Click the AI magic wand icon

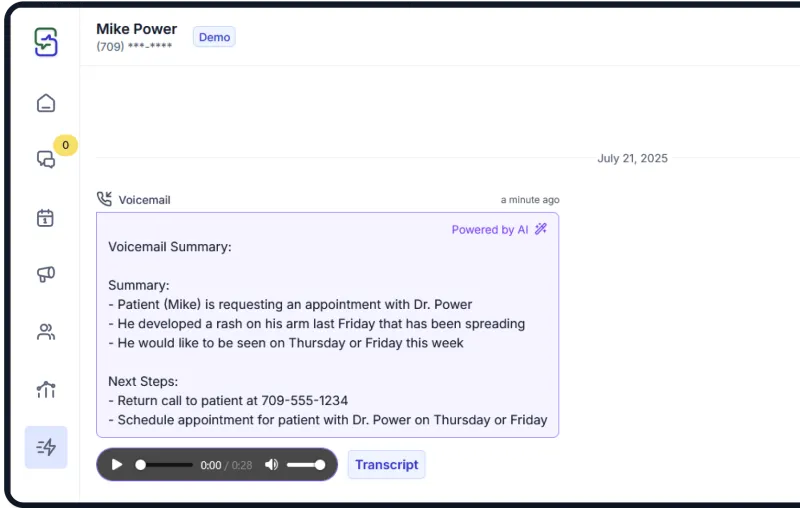click(541, 229)
